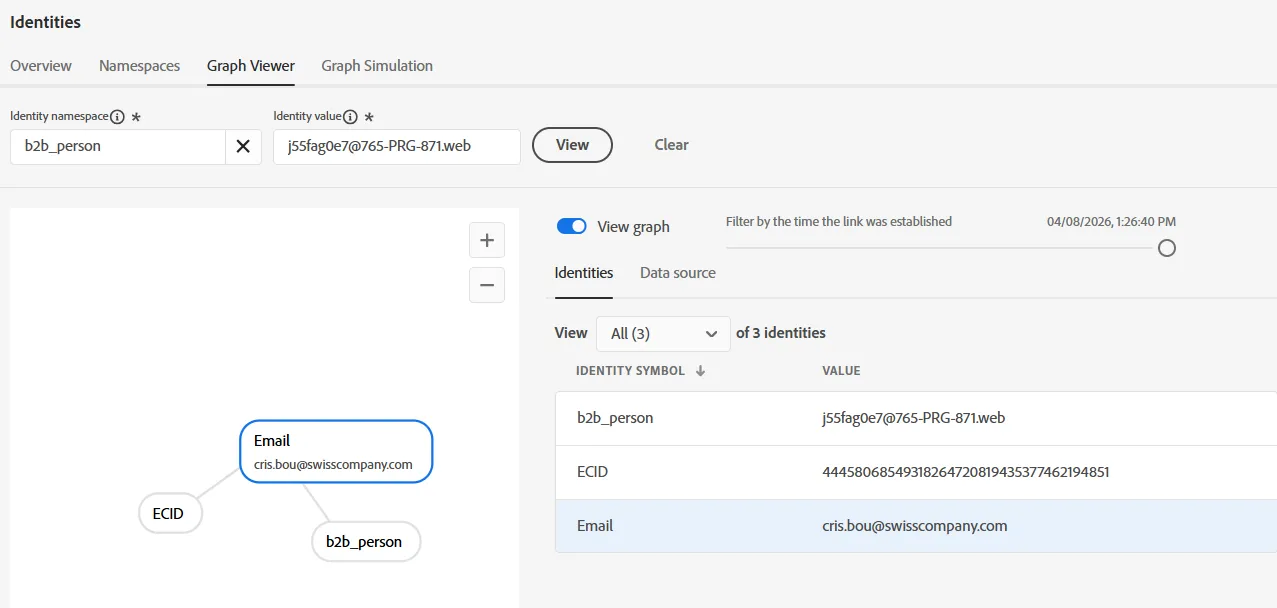The height and width of the screenshot is (608, 1277).
Task: Sort by the Identity Symbol arrow icon
Action: (700, 371)
